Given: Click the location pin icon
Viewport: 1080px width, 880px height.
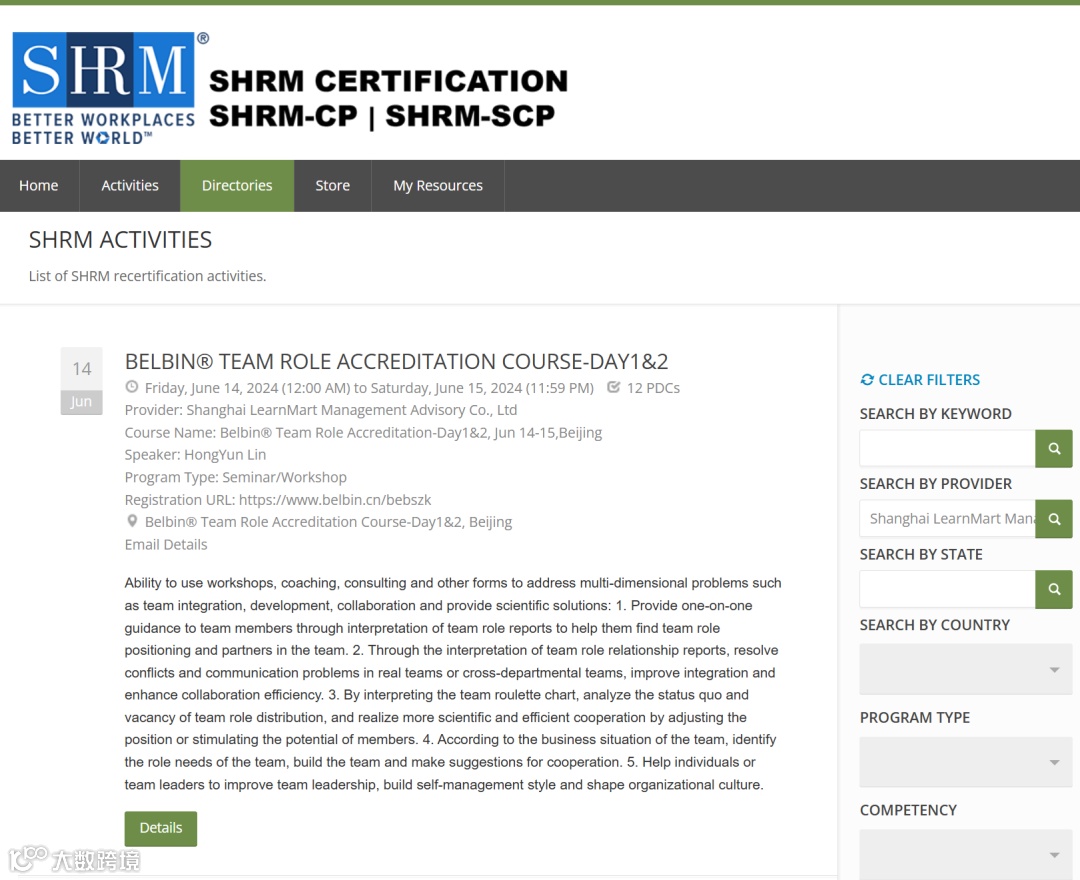Looking at the screenshot, I should 132,521.
